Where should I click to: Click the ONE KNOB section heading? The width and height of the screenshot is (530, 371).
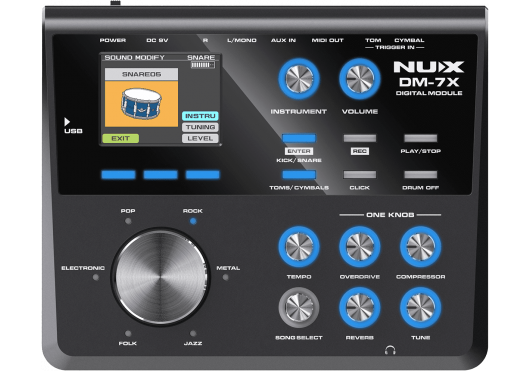[x=390, y=215]
